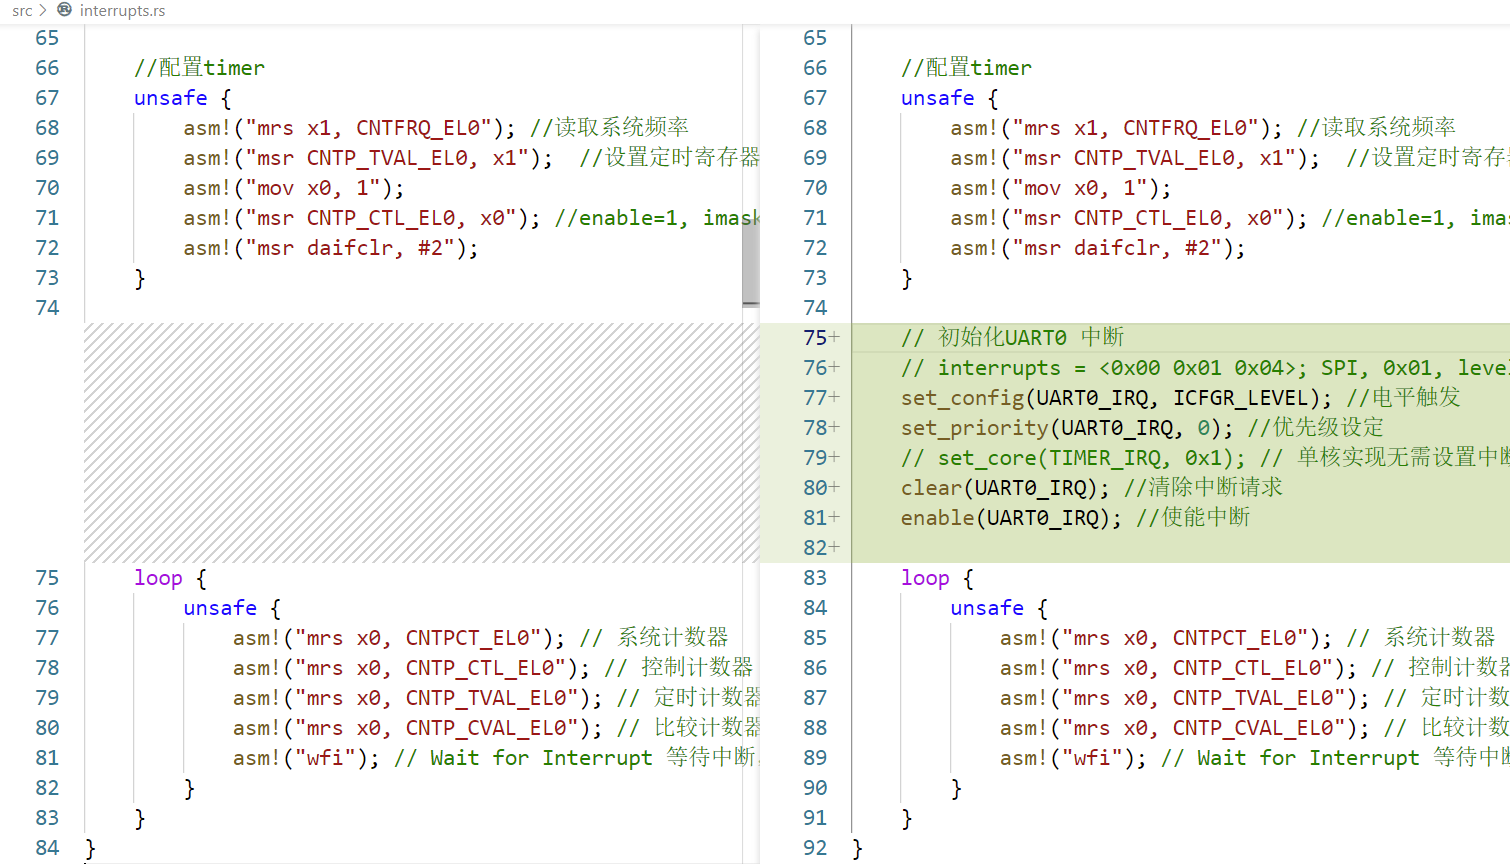Click the plus marker beside added line 80

click(834, 488)
